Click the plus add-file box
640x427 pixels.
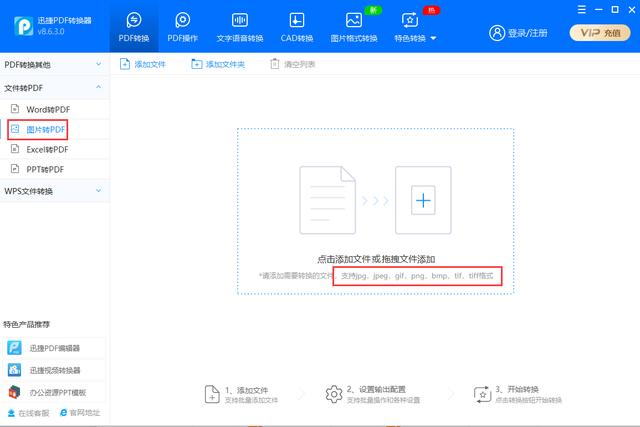click(x=423, y=200)
